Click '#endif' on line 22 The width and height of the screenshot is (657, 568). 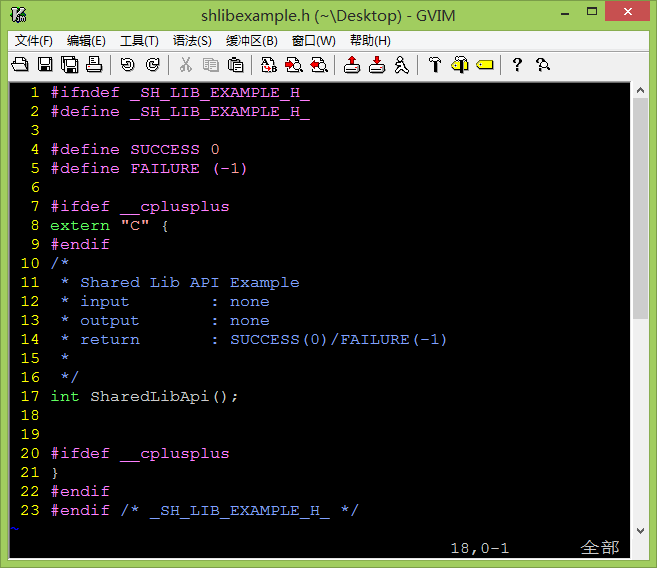(80, 491)
